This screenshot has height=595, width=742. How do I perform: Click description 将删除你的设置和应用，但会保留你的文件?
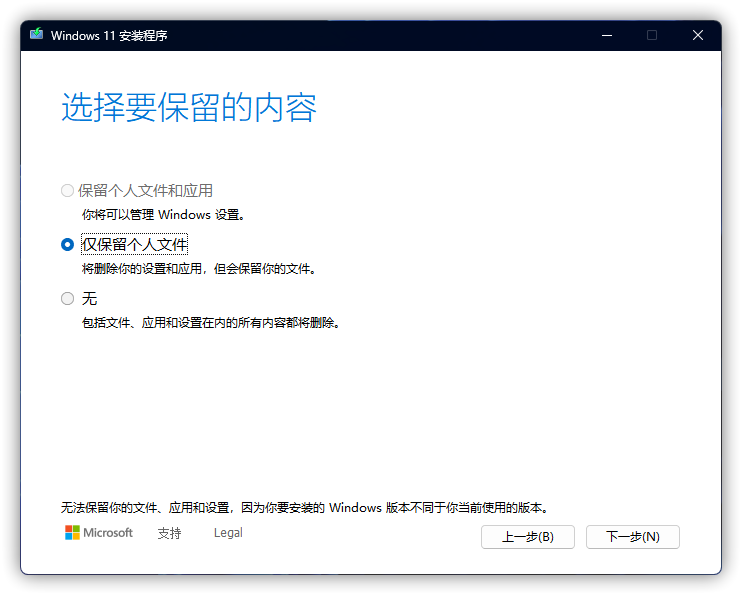coord(198,269)
